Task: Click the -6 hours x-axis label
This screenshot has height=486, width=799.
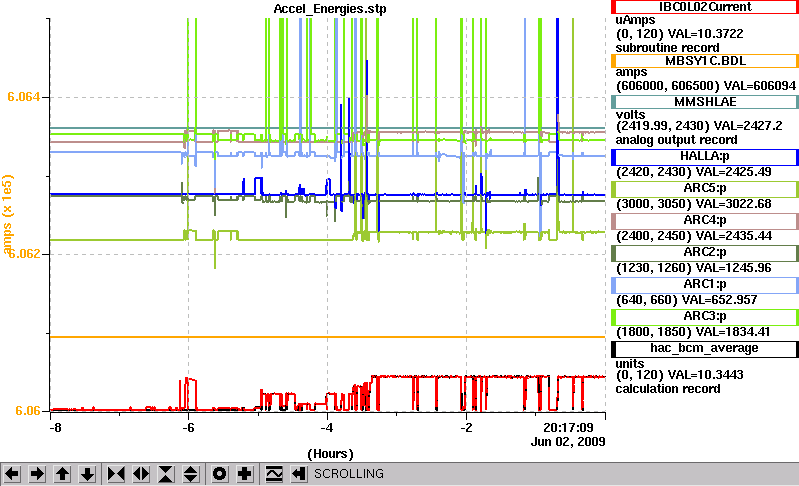Action: click(x=188, y=428)
